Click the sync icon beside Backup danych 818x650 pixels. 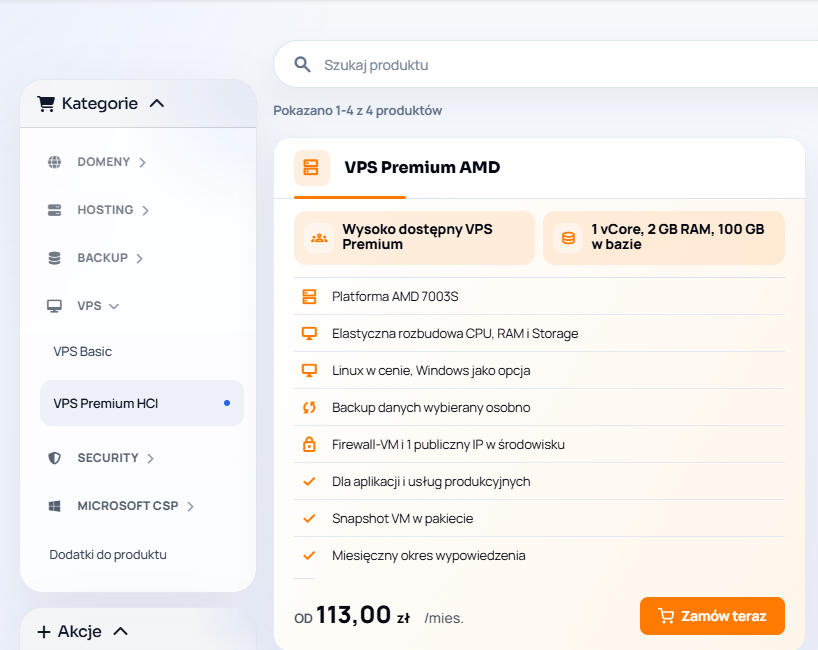pyautogui.click(x=309, y=407)
